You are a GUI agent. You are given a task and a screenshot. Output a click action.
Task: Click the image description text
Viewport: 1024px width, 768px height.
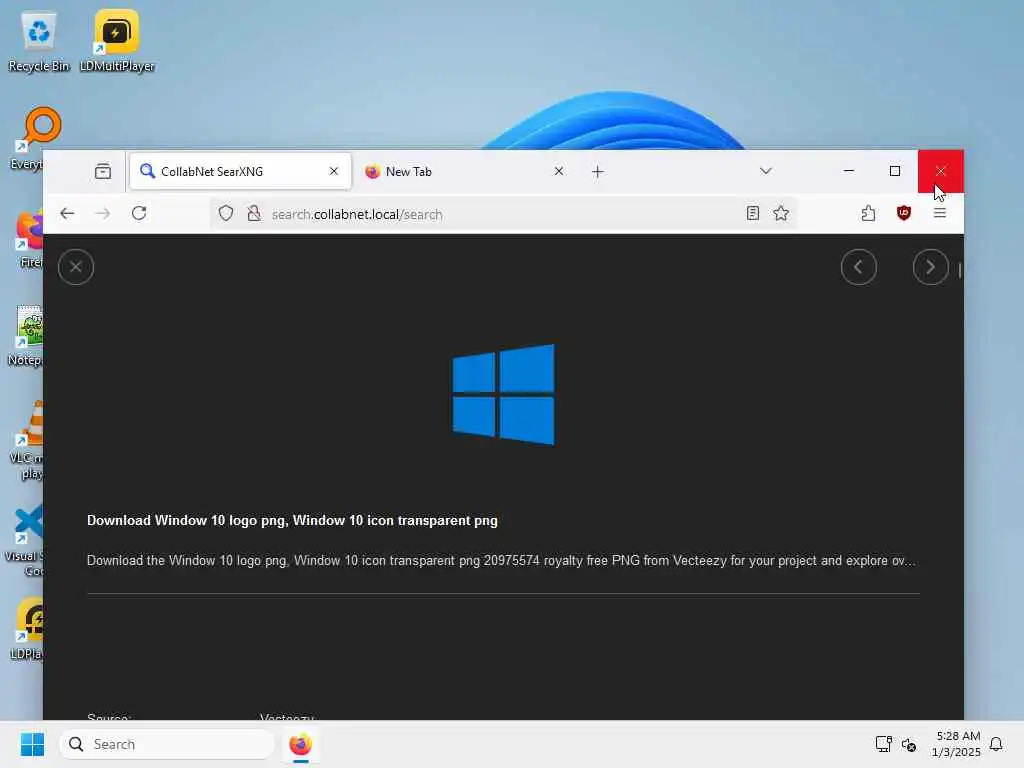(502, 561)
